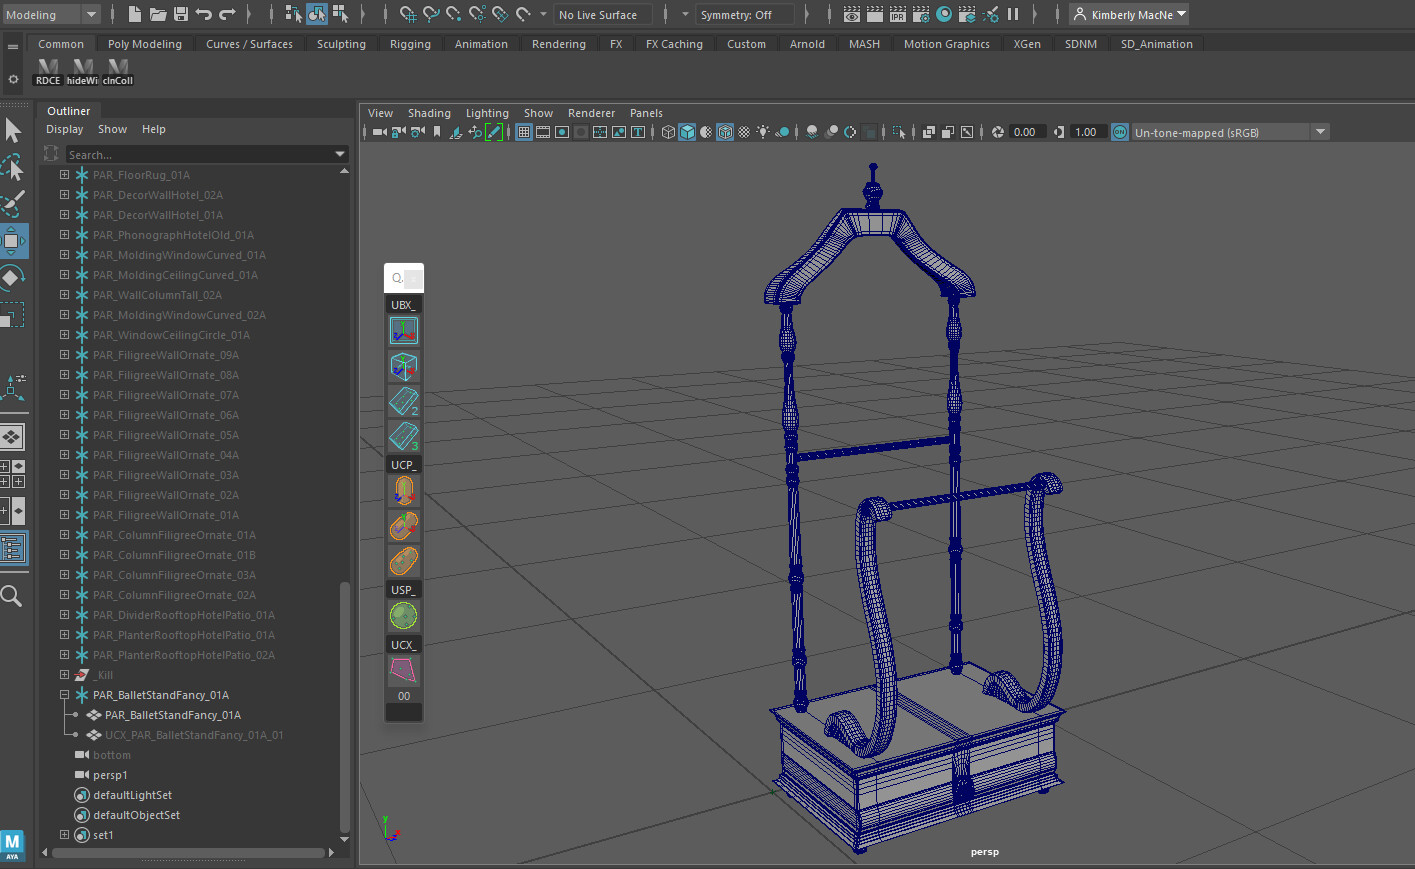The height and width of the screenshot is (869, 1415).
Task: Open the Modeling menu set dropdown
Action: click(x=51, y=14)
